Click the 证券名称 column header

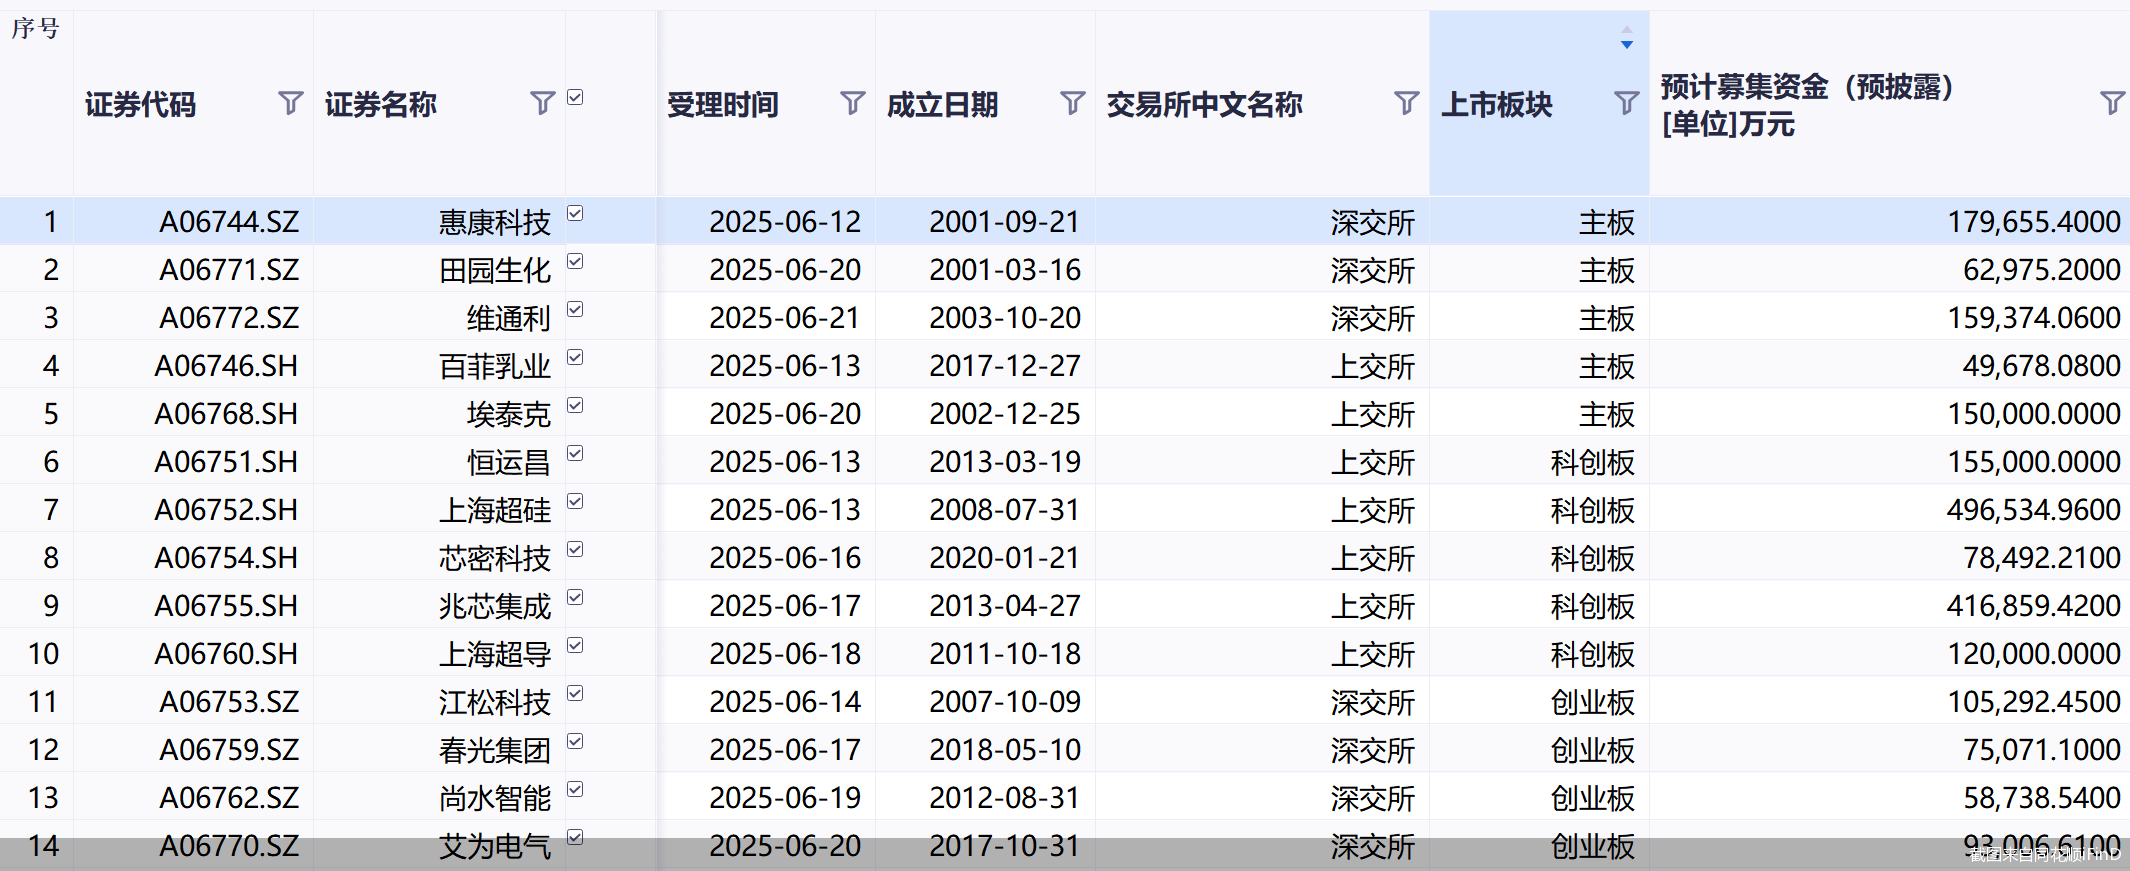point(380,104)
